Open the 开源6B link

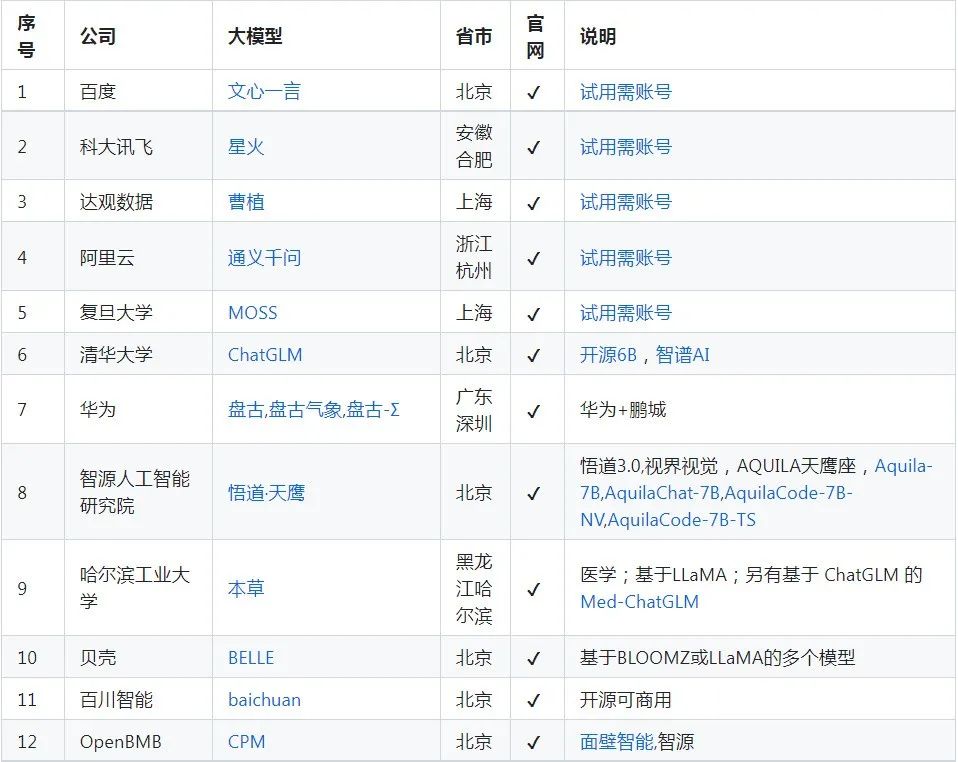click(608, 354)
